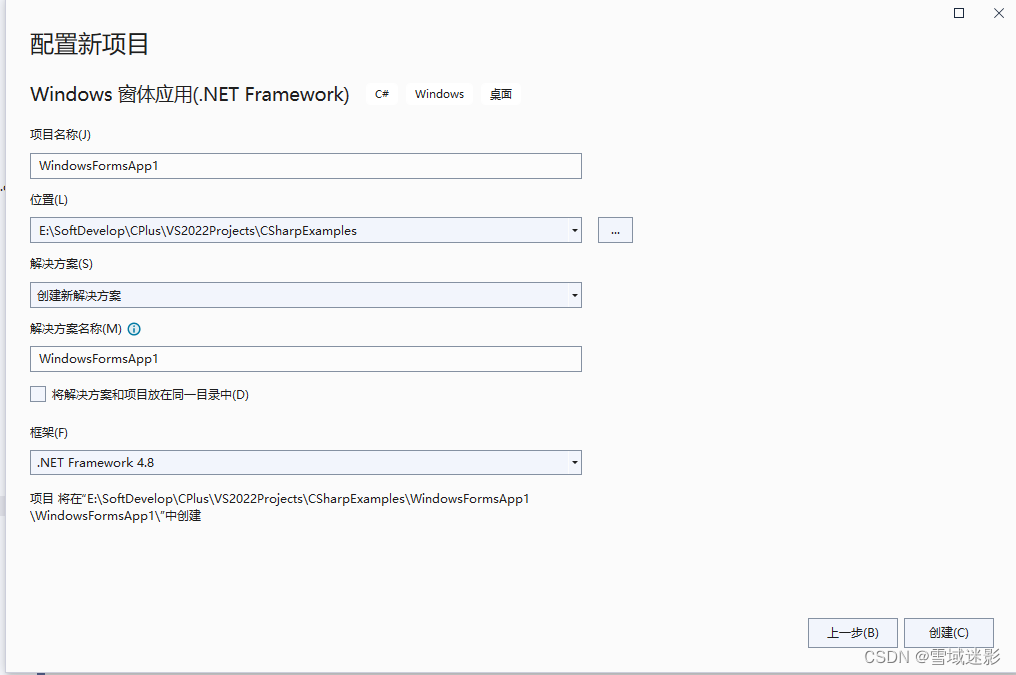Click the info icon next to solution name

134,328
